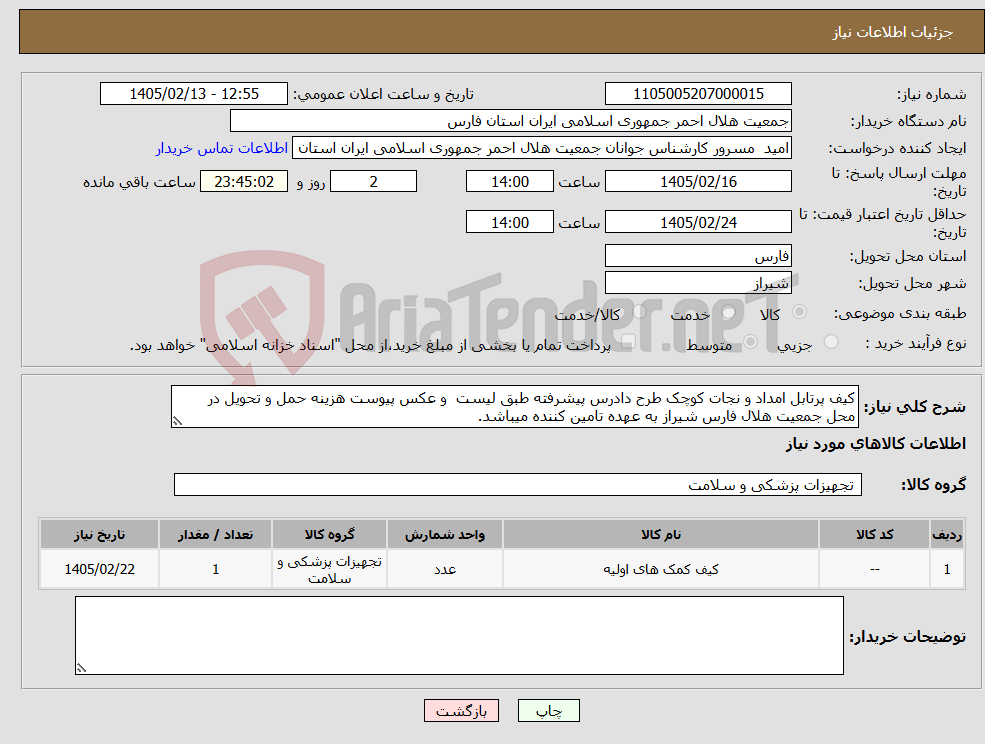
Task: Click the تاریخ نیاز column header
Action: pos(99,534)
